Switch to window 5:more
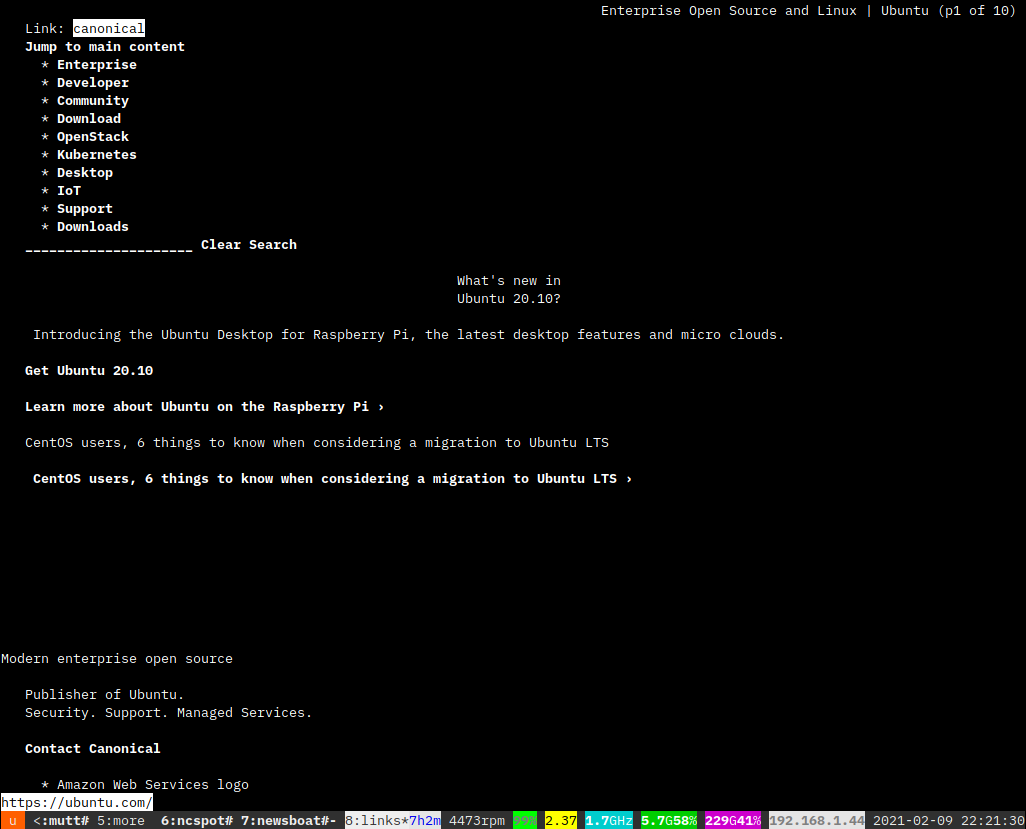 pyautogui.click(x=121, y=820)
